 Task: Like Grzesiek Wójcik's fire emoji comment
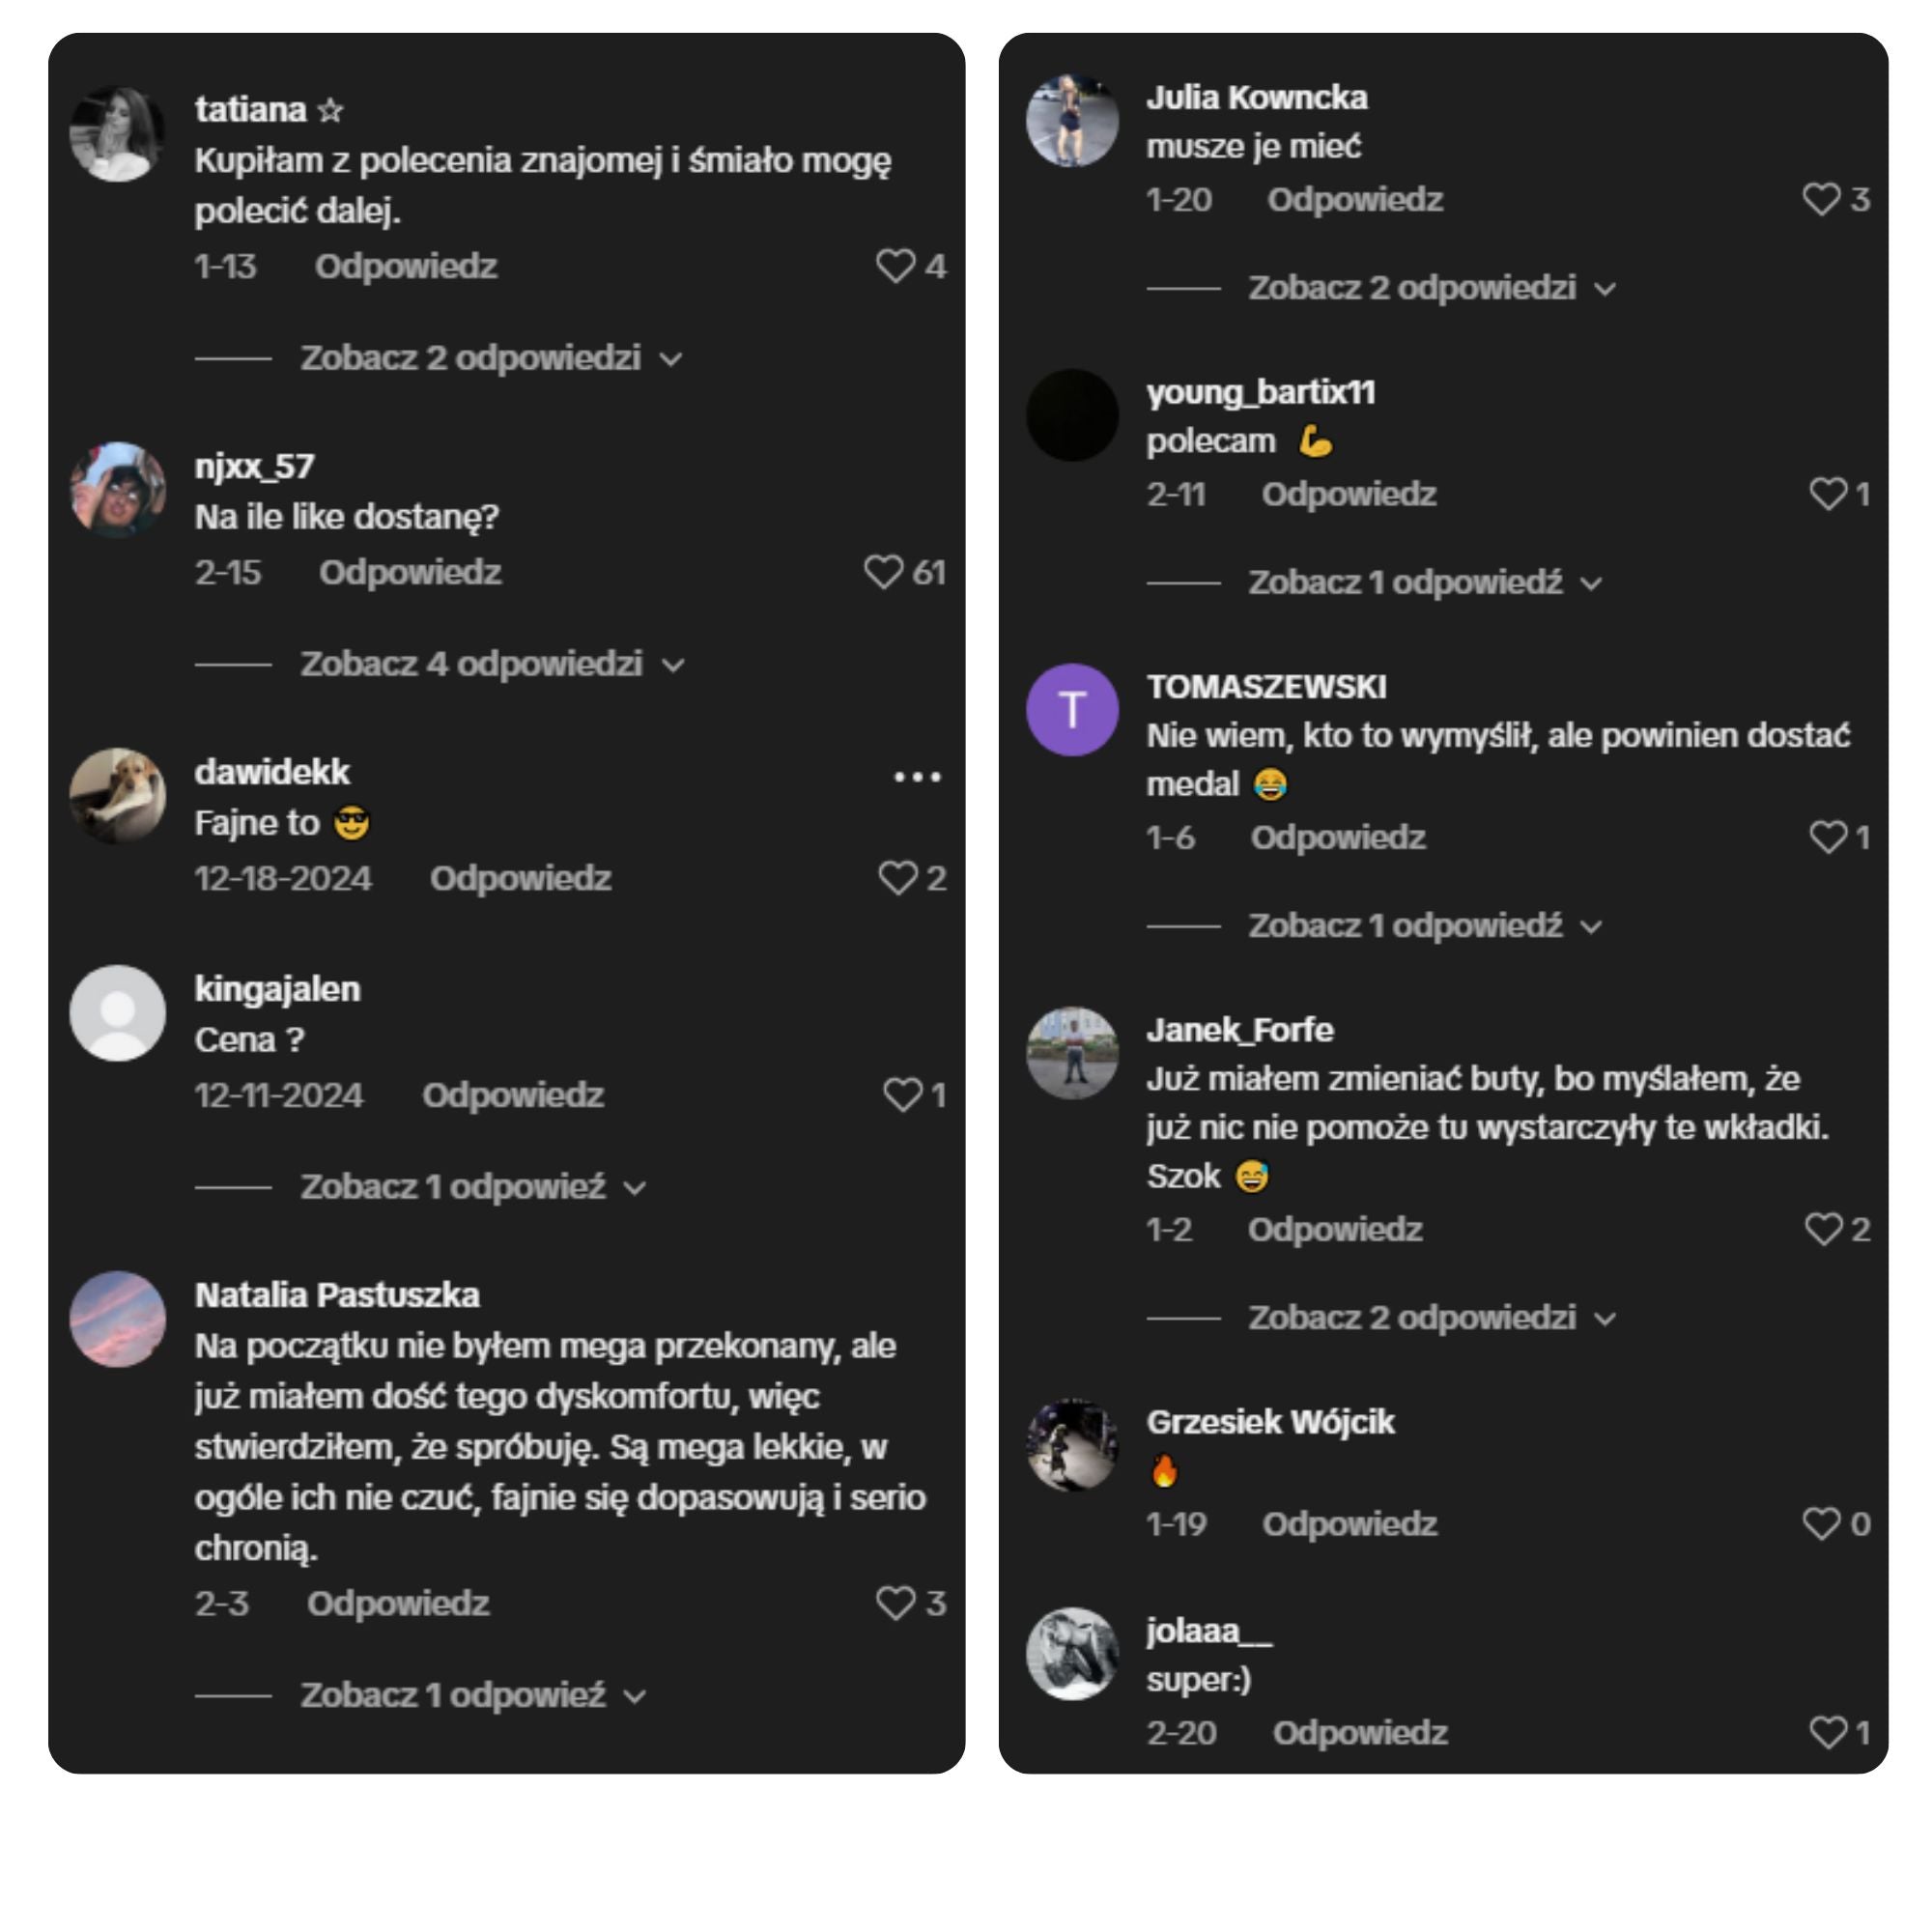pos(1820,1524)
